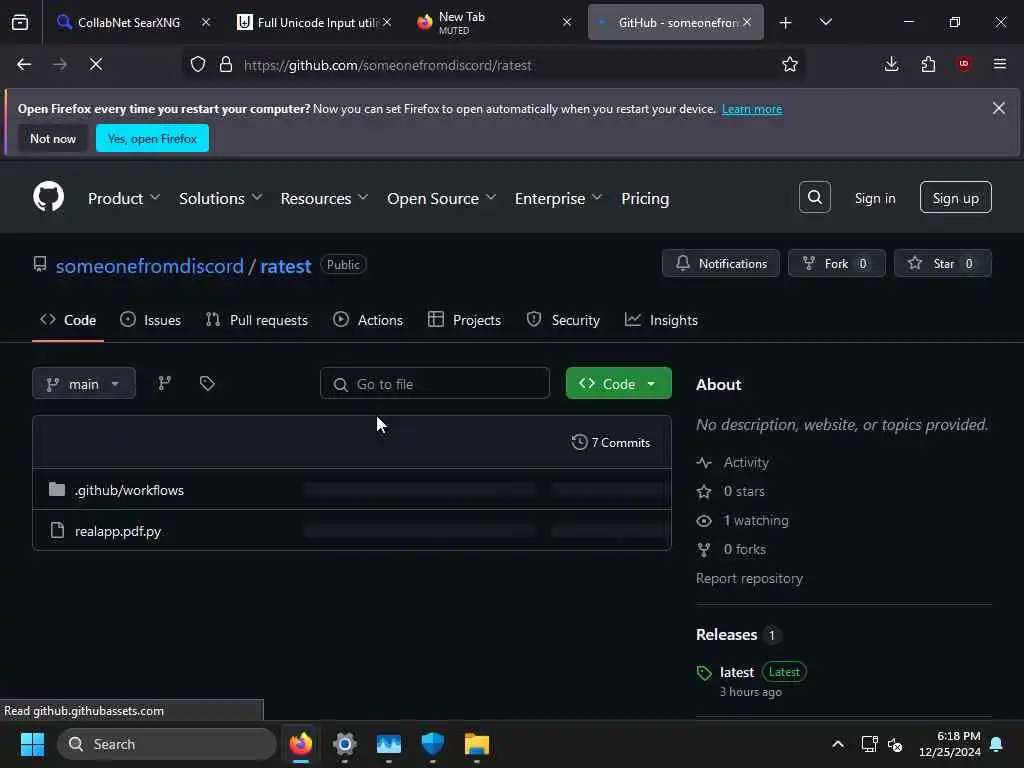The width and height of the screenshot is (1024, 768).
Task: Dismiss the Firefox startup notification bar
Action: pyautogui.click(x=999, y=108)
